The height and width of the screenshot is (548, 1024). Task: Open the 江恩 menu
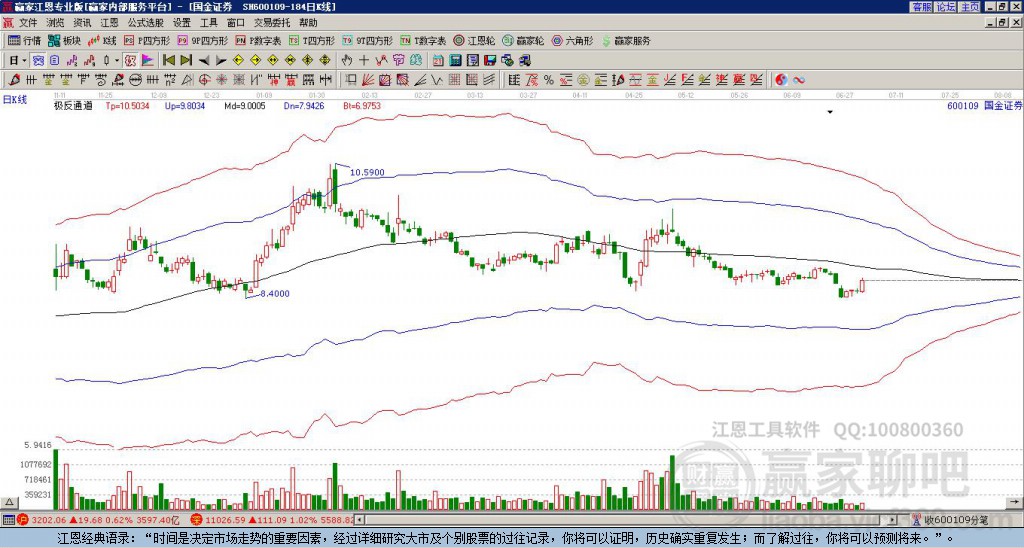pyautogui.click(x=109, y=23)
